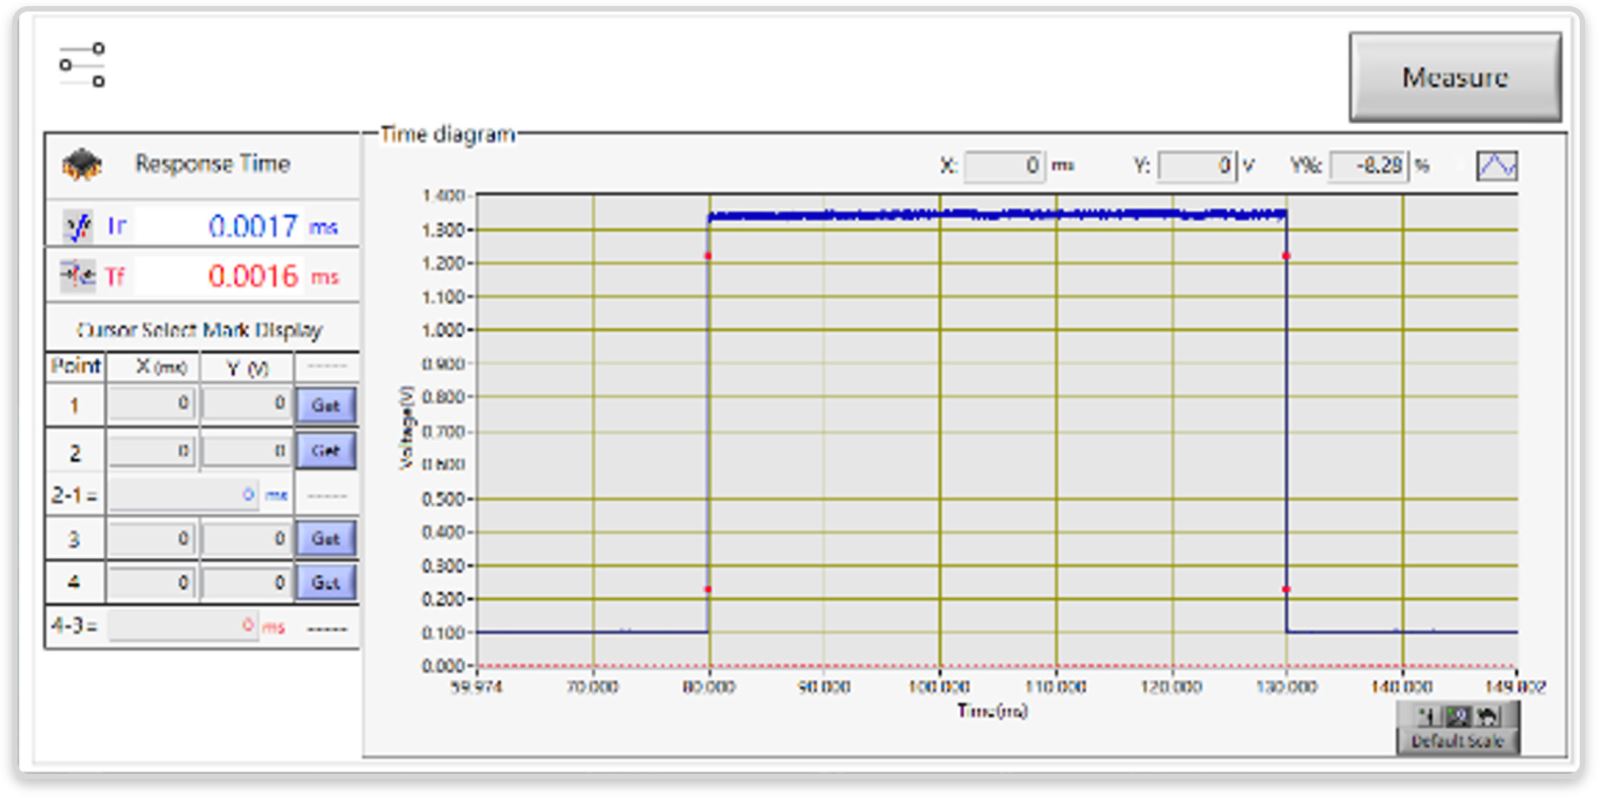Click the rise time Tr icon

pos(78,226)
